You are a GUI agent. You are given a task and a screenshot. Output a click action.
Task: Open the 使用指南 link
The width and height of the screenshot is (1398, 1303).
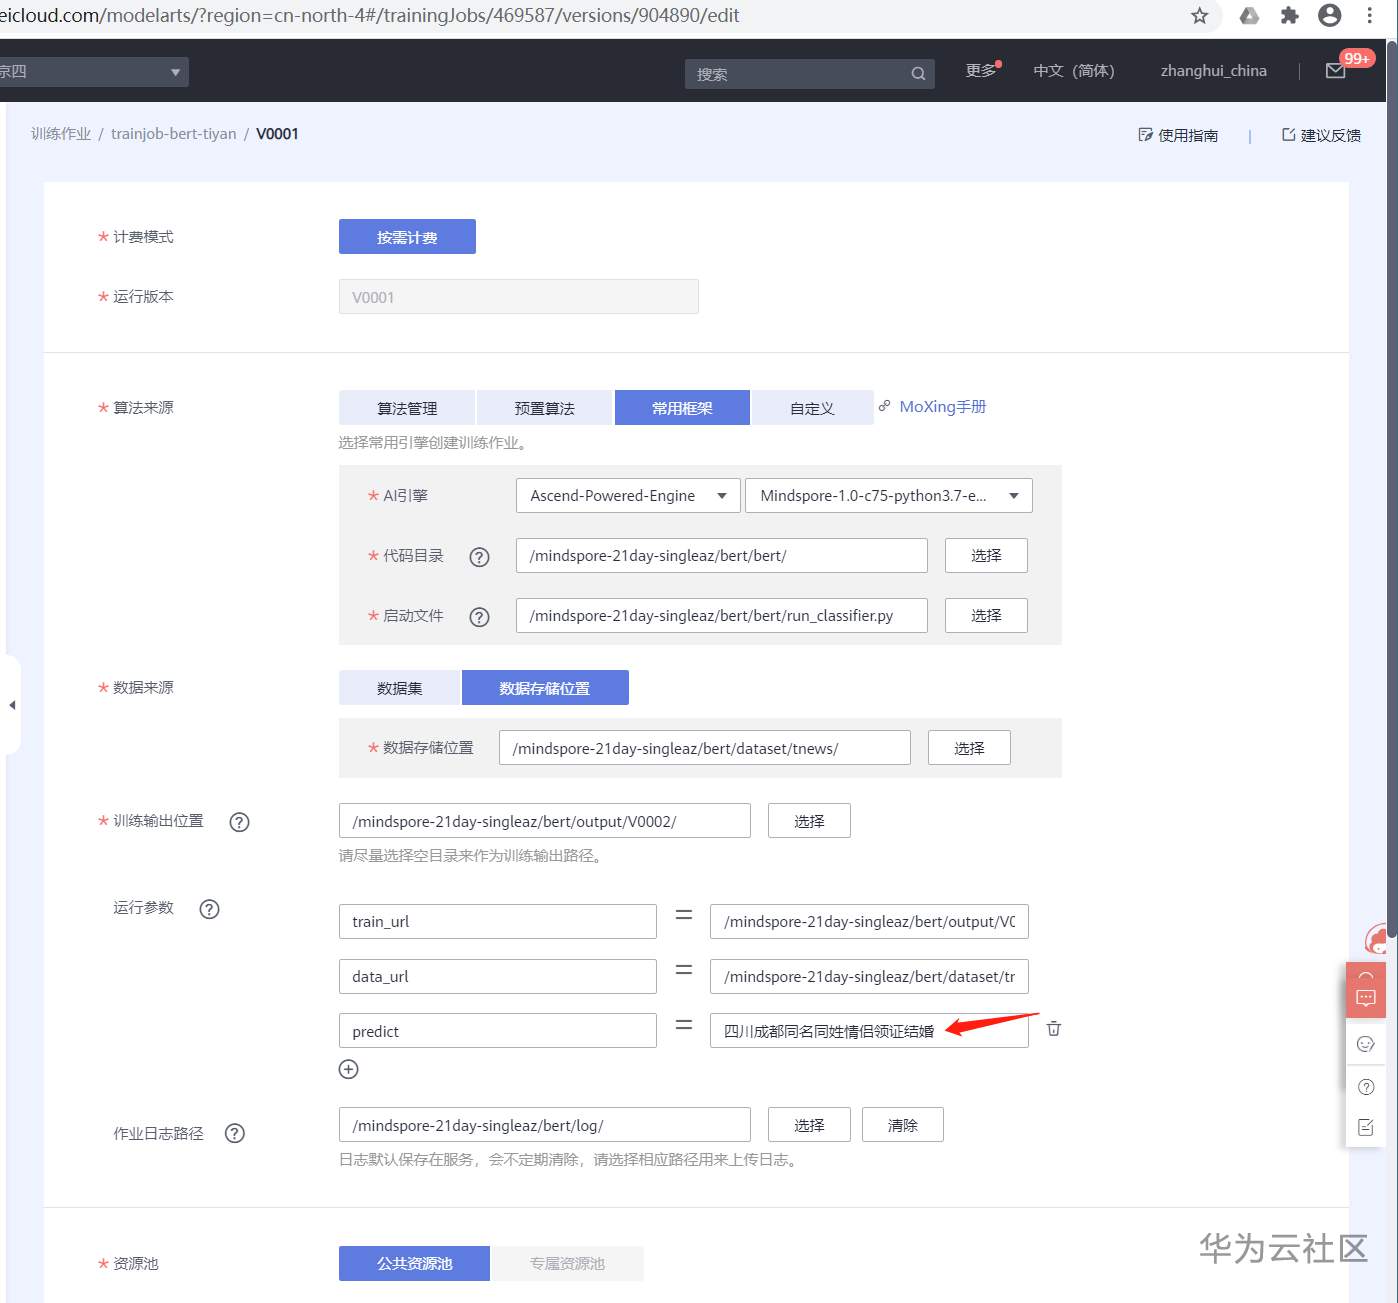pos(1178,135)
